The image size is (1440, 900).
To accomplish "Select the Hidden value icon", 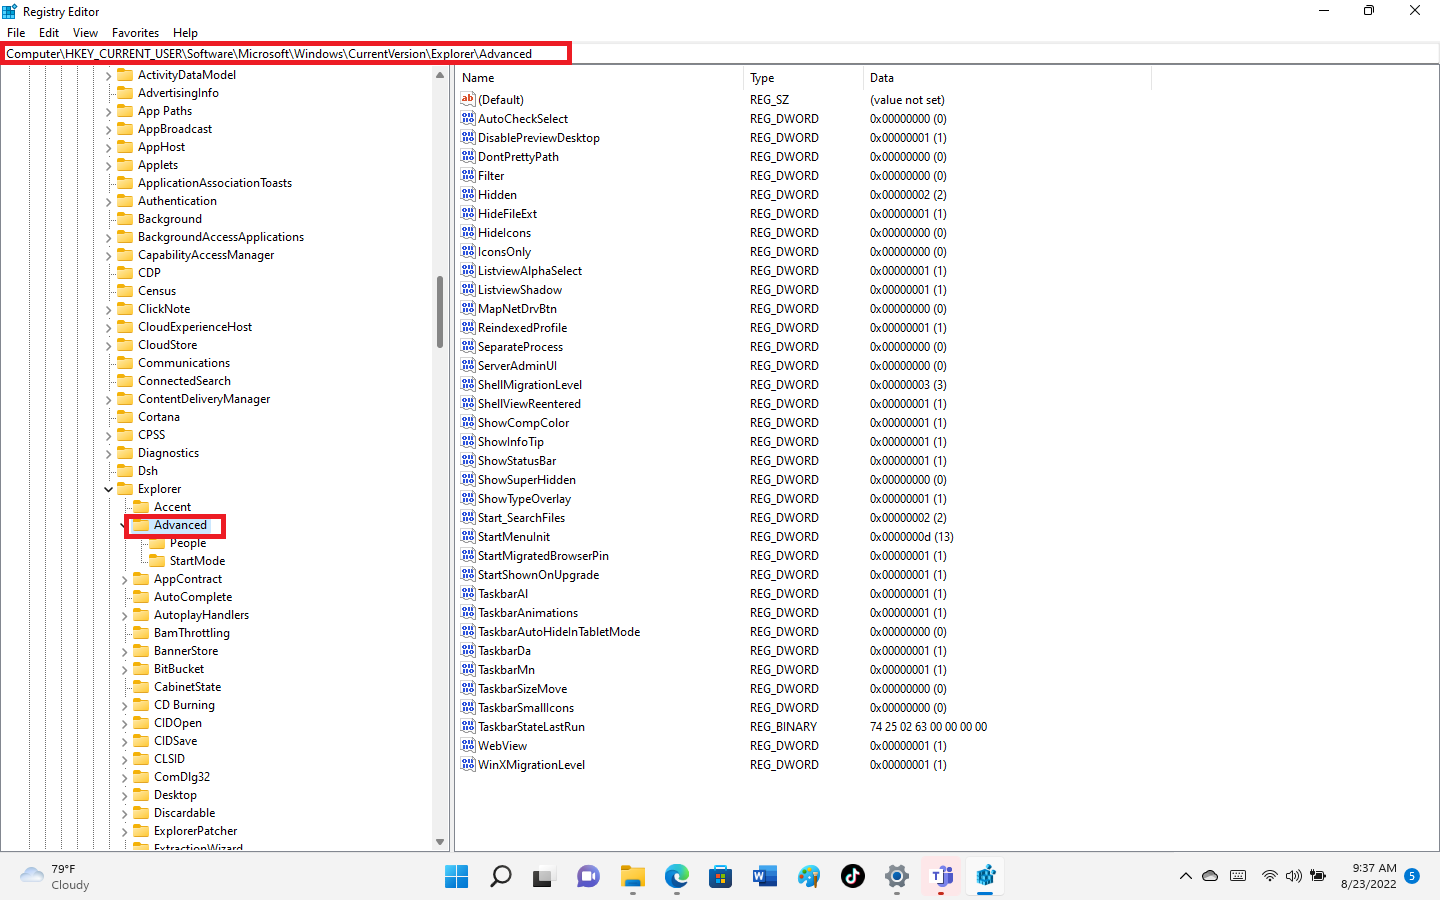I will tap(467, 194).
